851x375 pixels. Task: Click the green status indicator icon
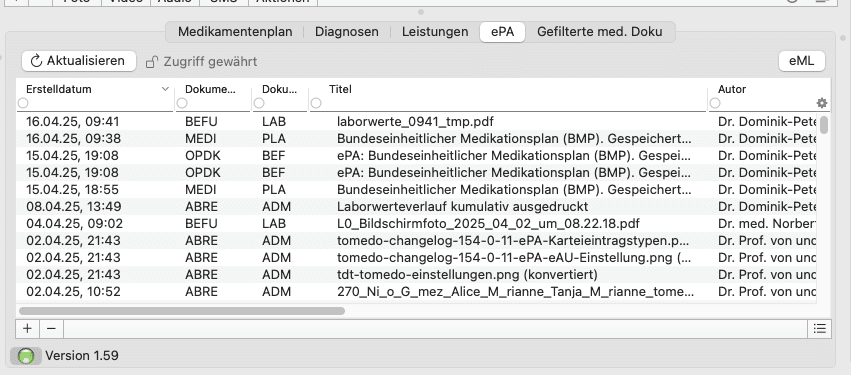26,356
